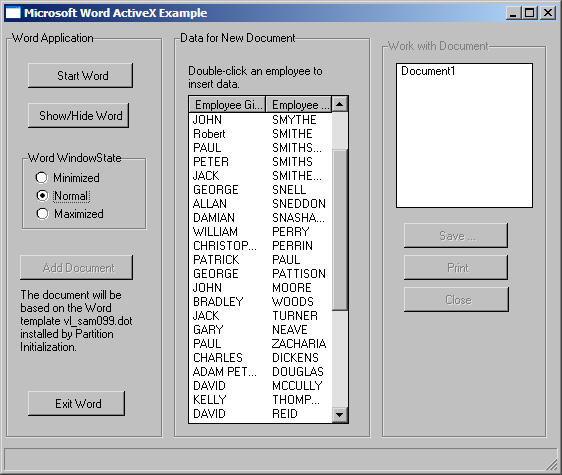Select the Minimized radio button
The image size is (562, 475).
tap(42, 177)
